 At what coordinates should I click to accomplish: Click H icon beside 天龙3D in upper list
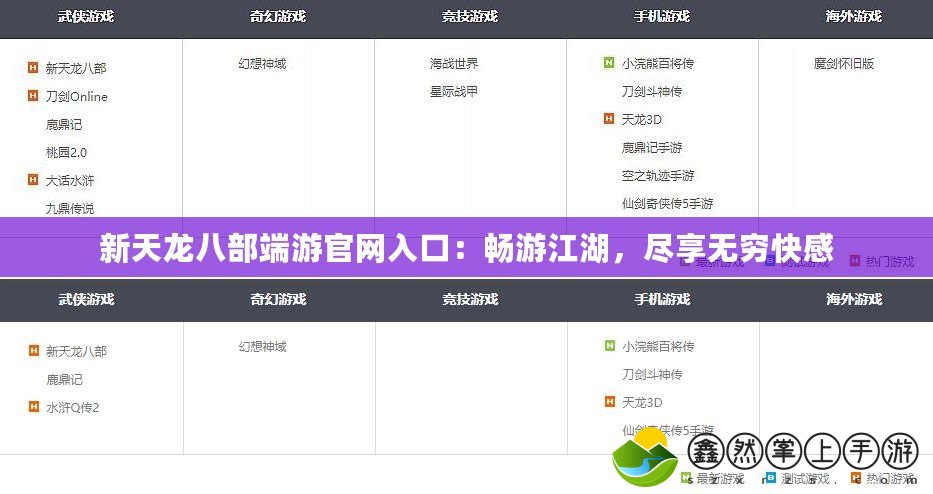pos(609,118)
